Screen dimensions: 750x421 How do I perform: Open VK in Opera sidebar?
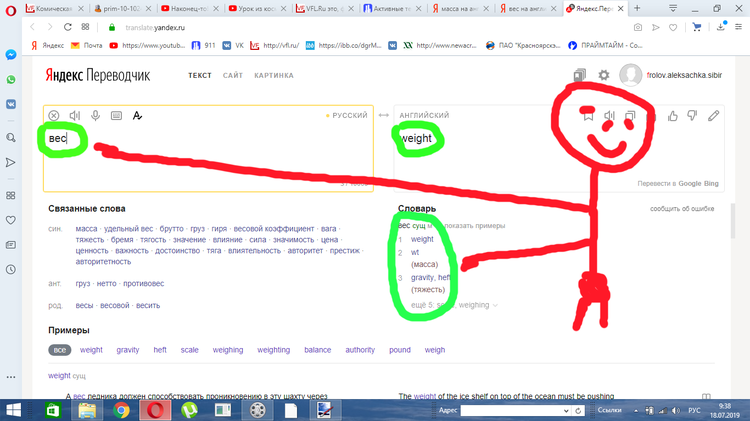[x=11, y=104]
